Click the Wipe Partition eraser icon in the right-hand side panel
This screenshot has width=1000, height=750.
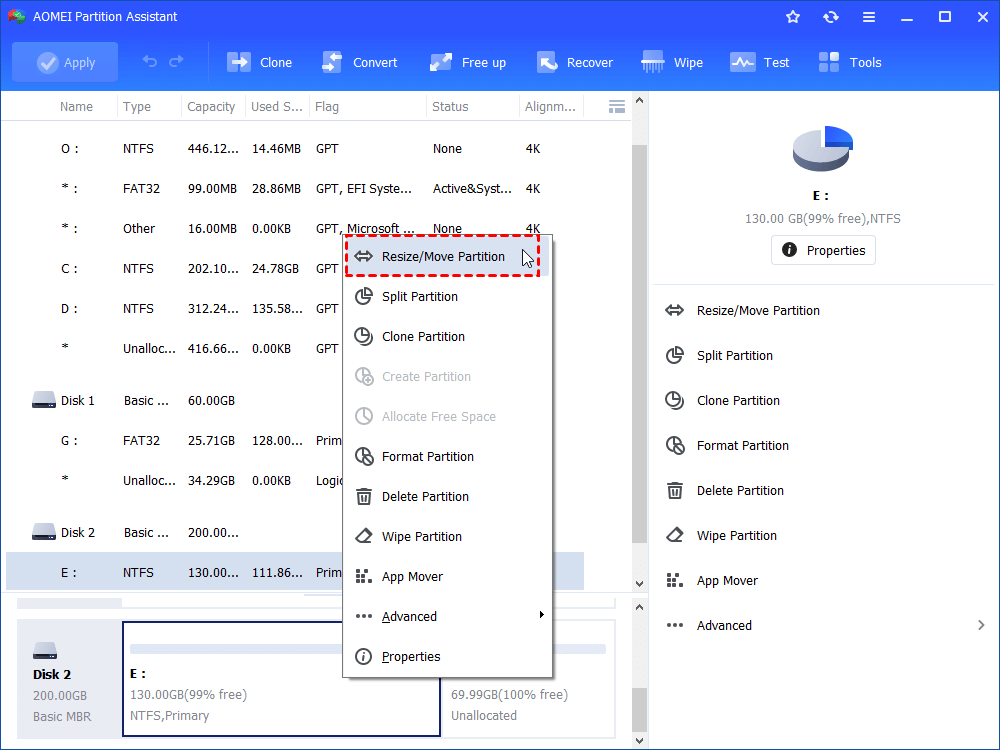coord(675,535)
